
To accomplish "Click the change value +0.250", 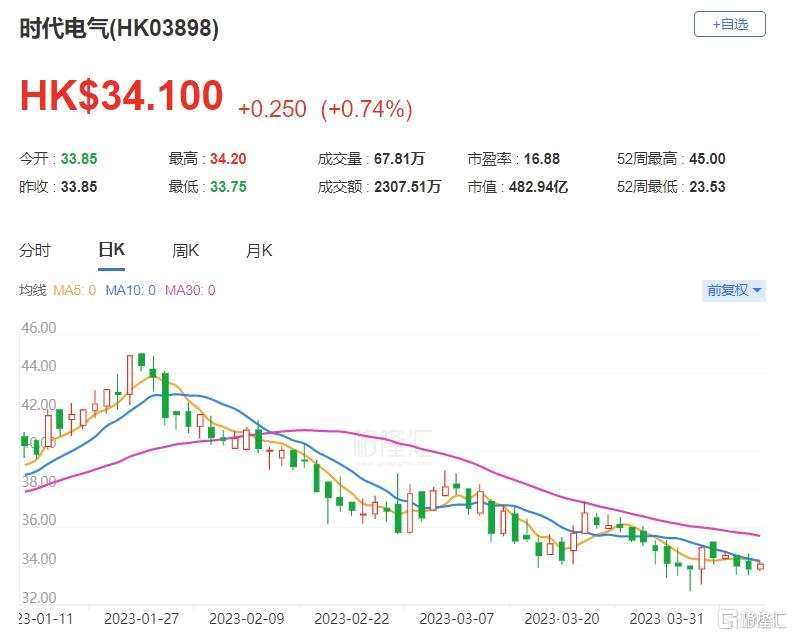I will click(x=272, y=109).
